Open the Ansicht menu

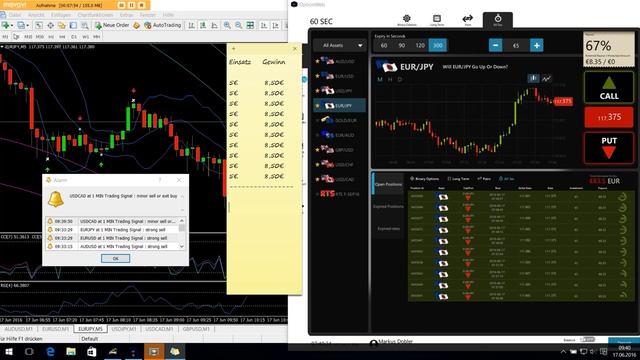point(36,15)
